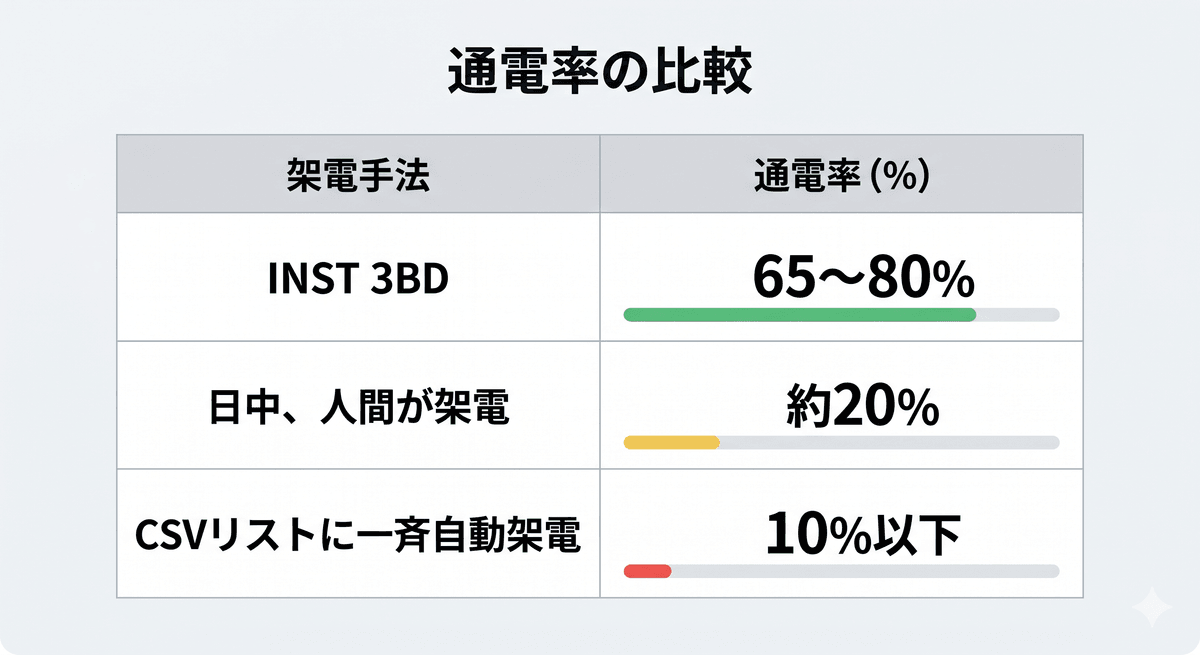Click the word CSV in the last row
Screen dimensions: 1200x655
coord(165,536)
